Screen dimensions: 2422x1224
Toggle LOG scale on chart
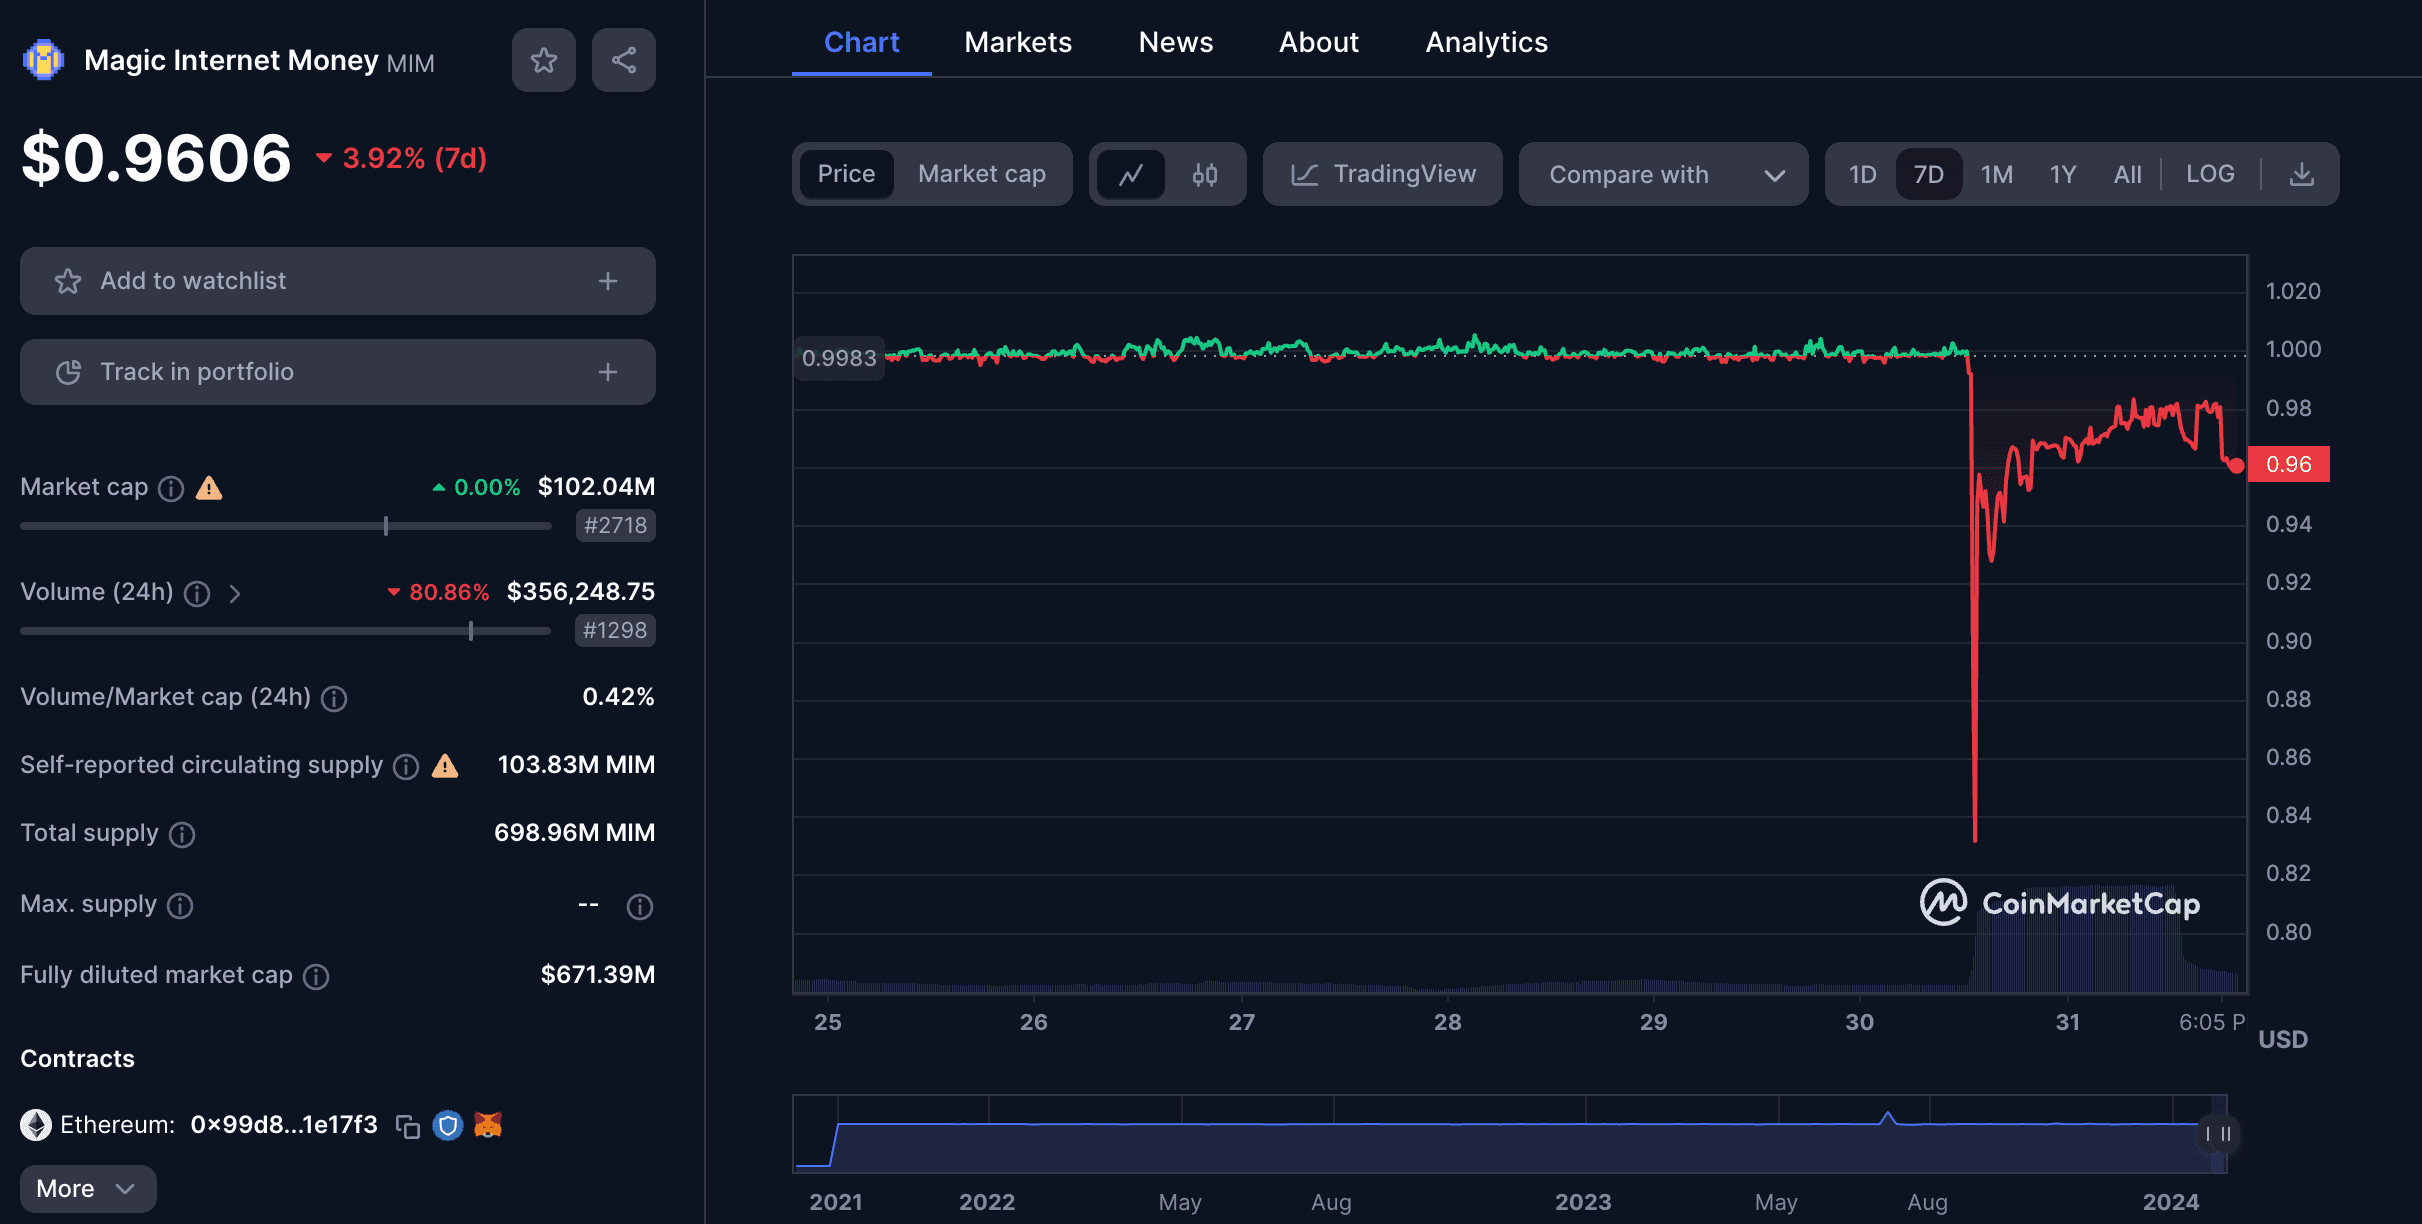click(x=2209, y=174)
